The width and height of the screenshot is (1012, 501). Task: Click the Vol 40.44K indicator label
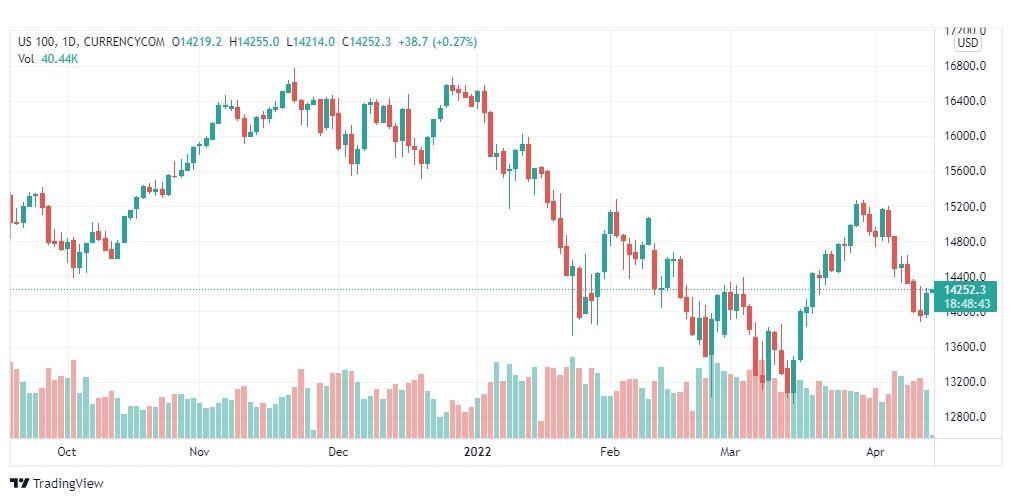(48, 59)
